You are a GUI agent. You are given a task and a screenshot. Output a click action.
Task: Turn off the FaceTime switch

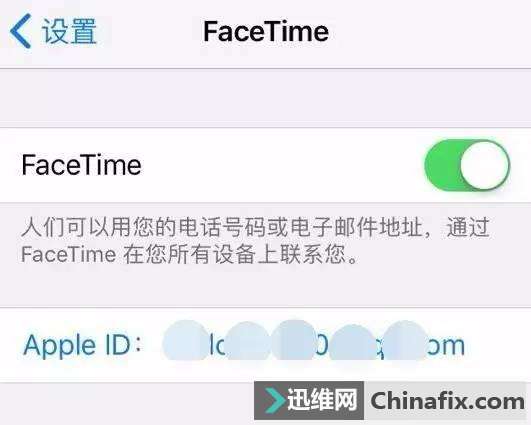tap(467, 165)
